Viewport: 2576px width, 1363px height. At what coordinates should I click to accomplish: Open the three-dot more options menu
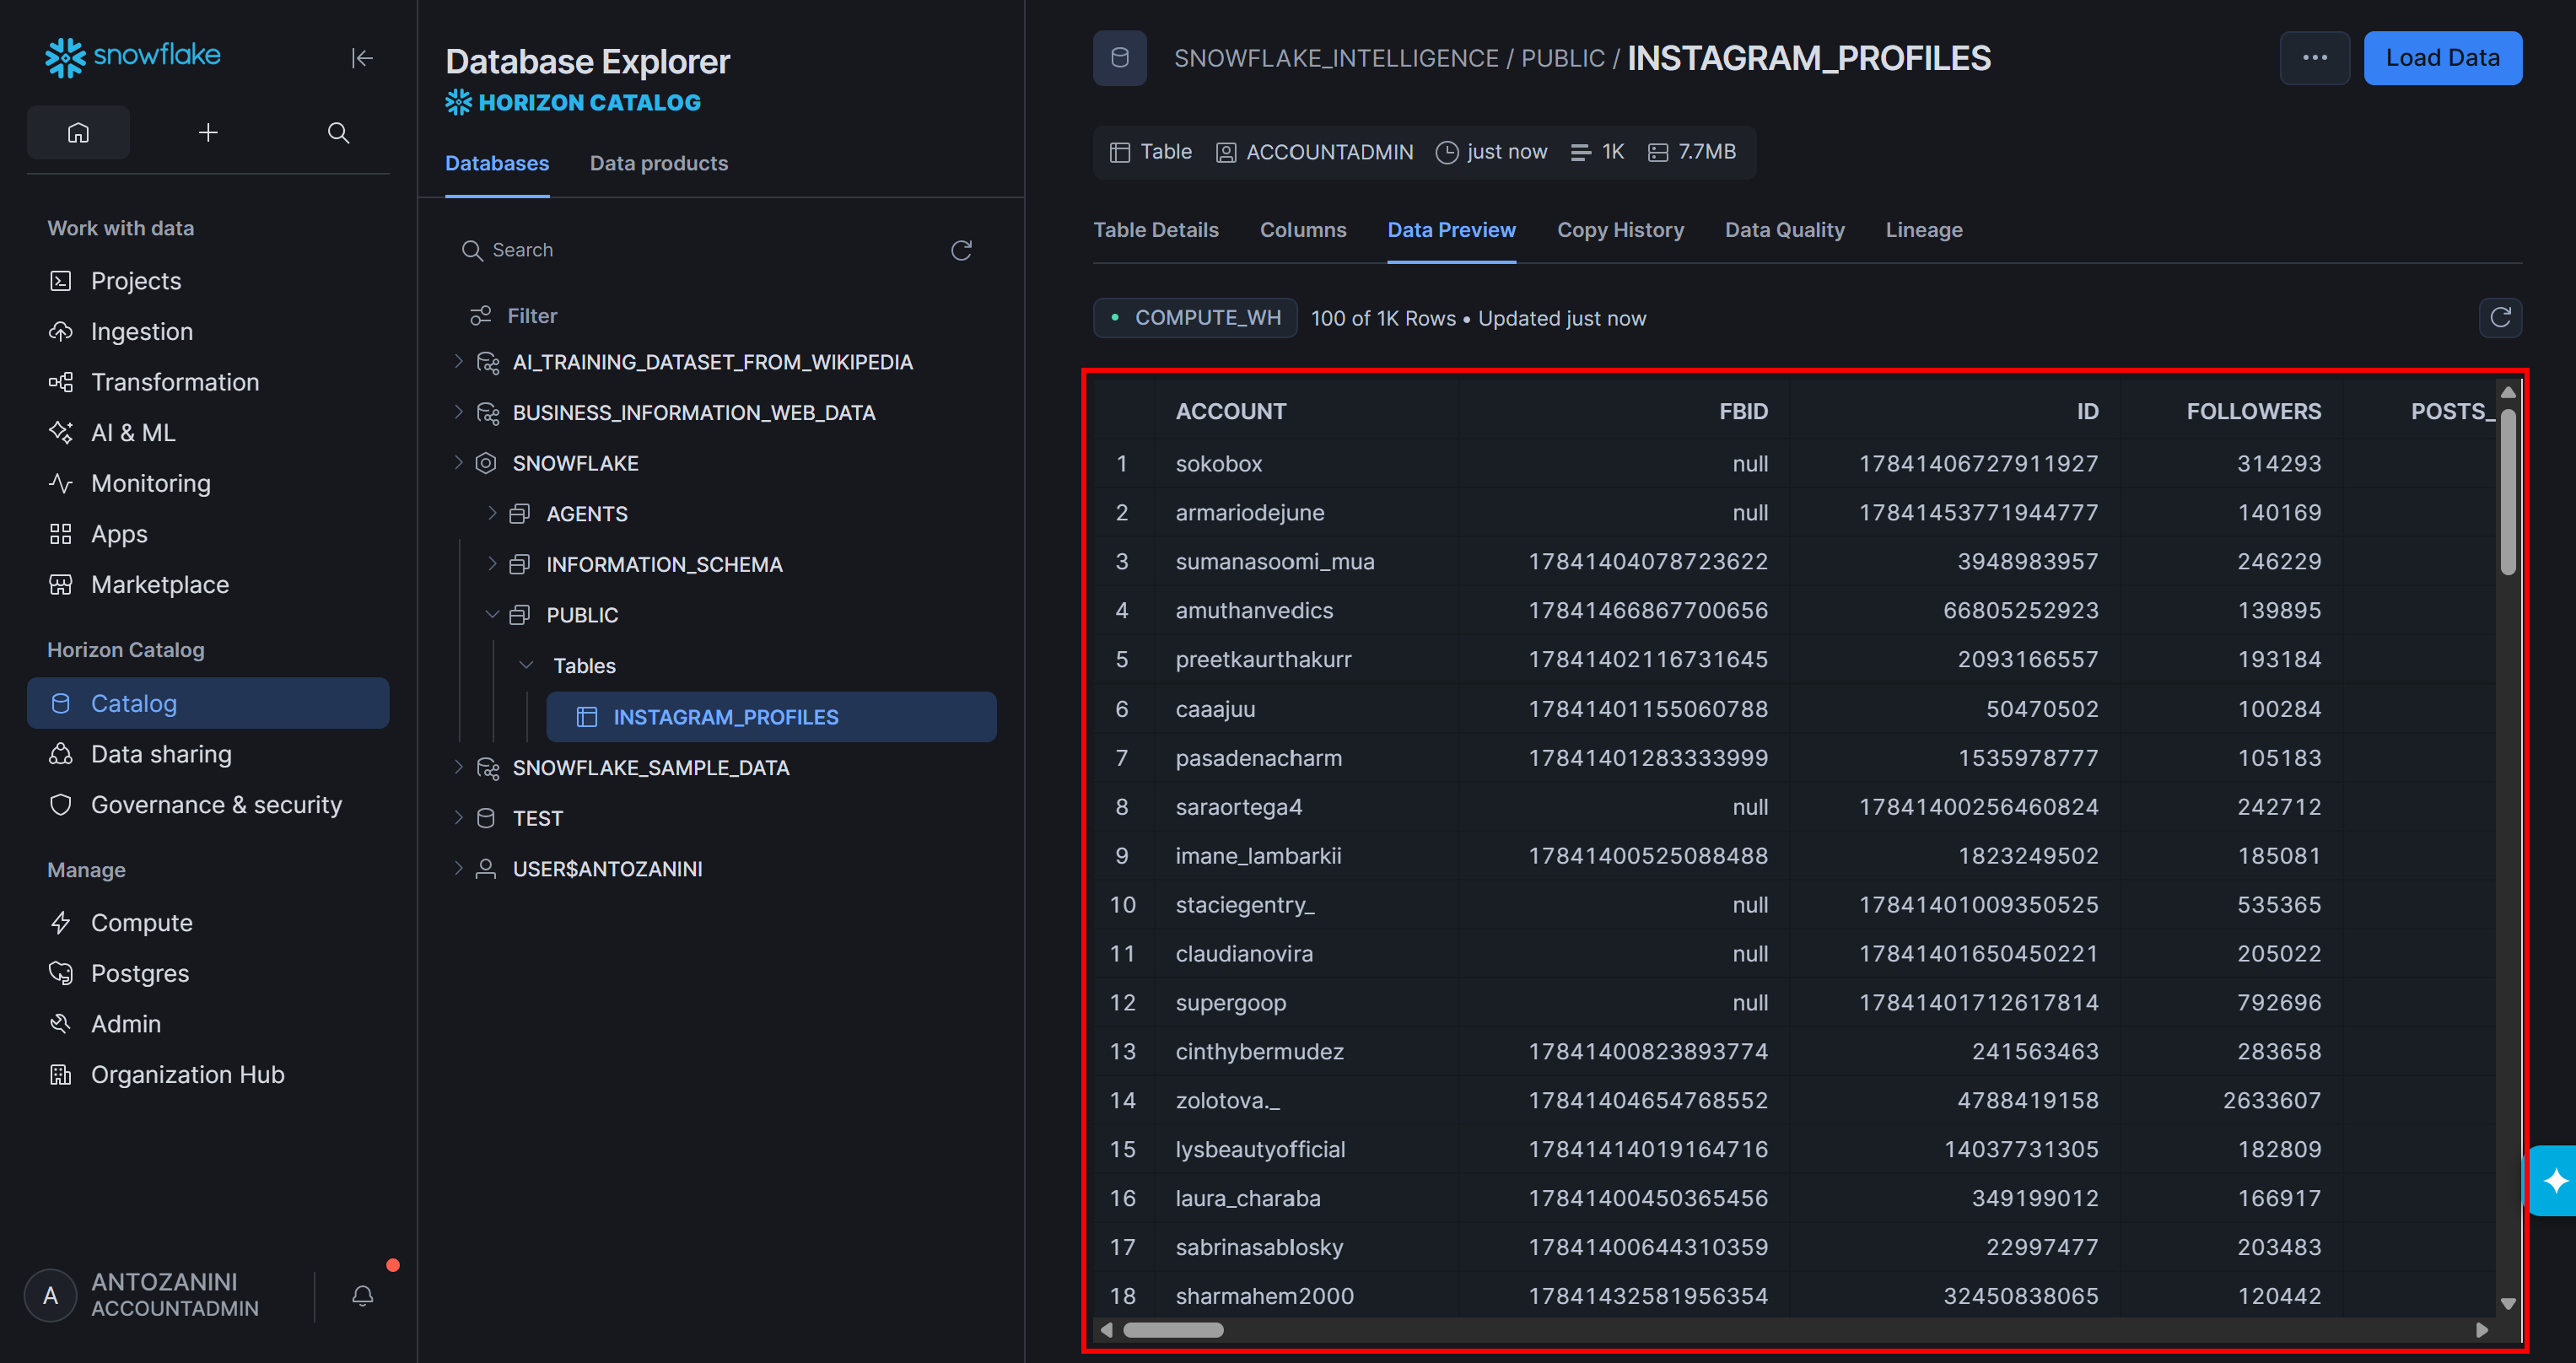(2314, 58)
